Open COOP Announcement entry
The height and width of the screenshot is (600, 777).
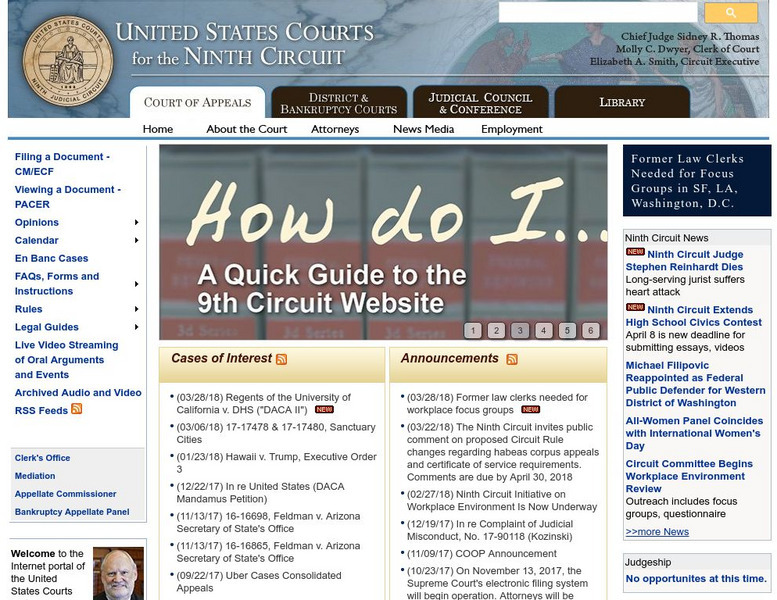[482, 553]
